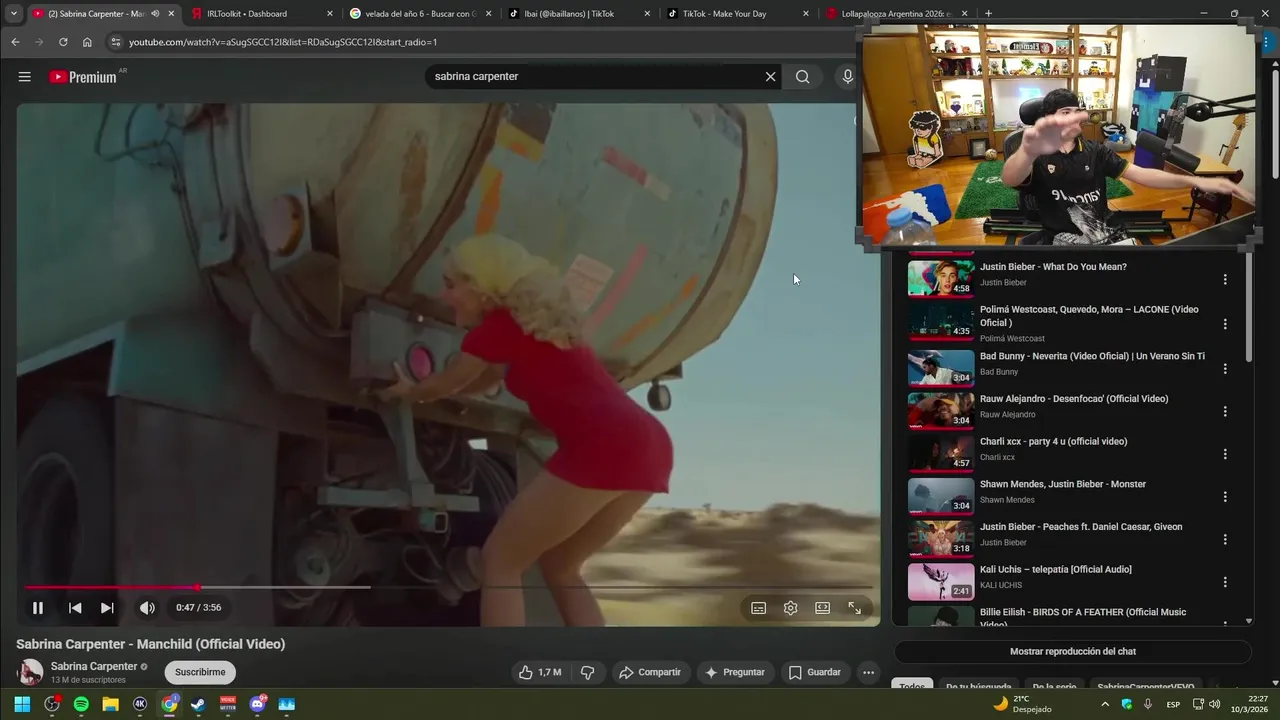Open thumbnail of Polimá Westcoast LACONE video
Screen dimensions: 1280x720
(x=941, y=321)
